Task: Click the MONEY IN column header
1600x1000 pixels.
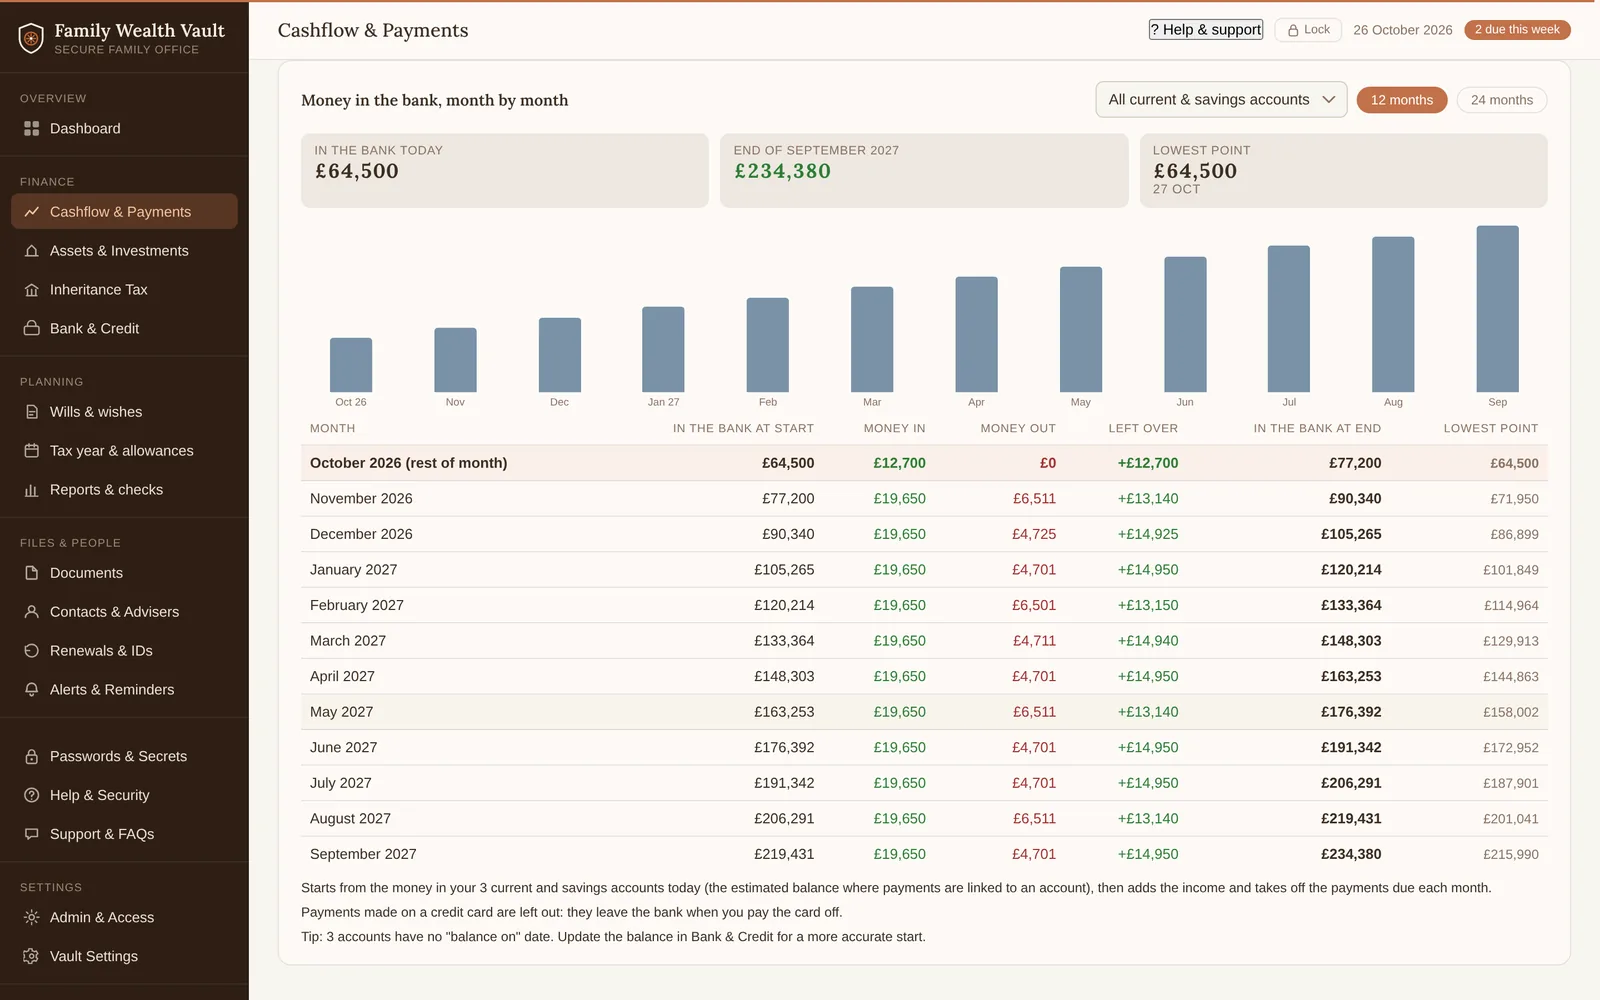Action: pos(894,428)
